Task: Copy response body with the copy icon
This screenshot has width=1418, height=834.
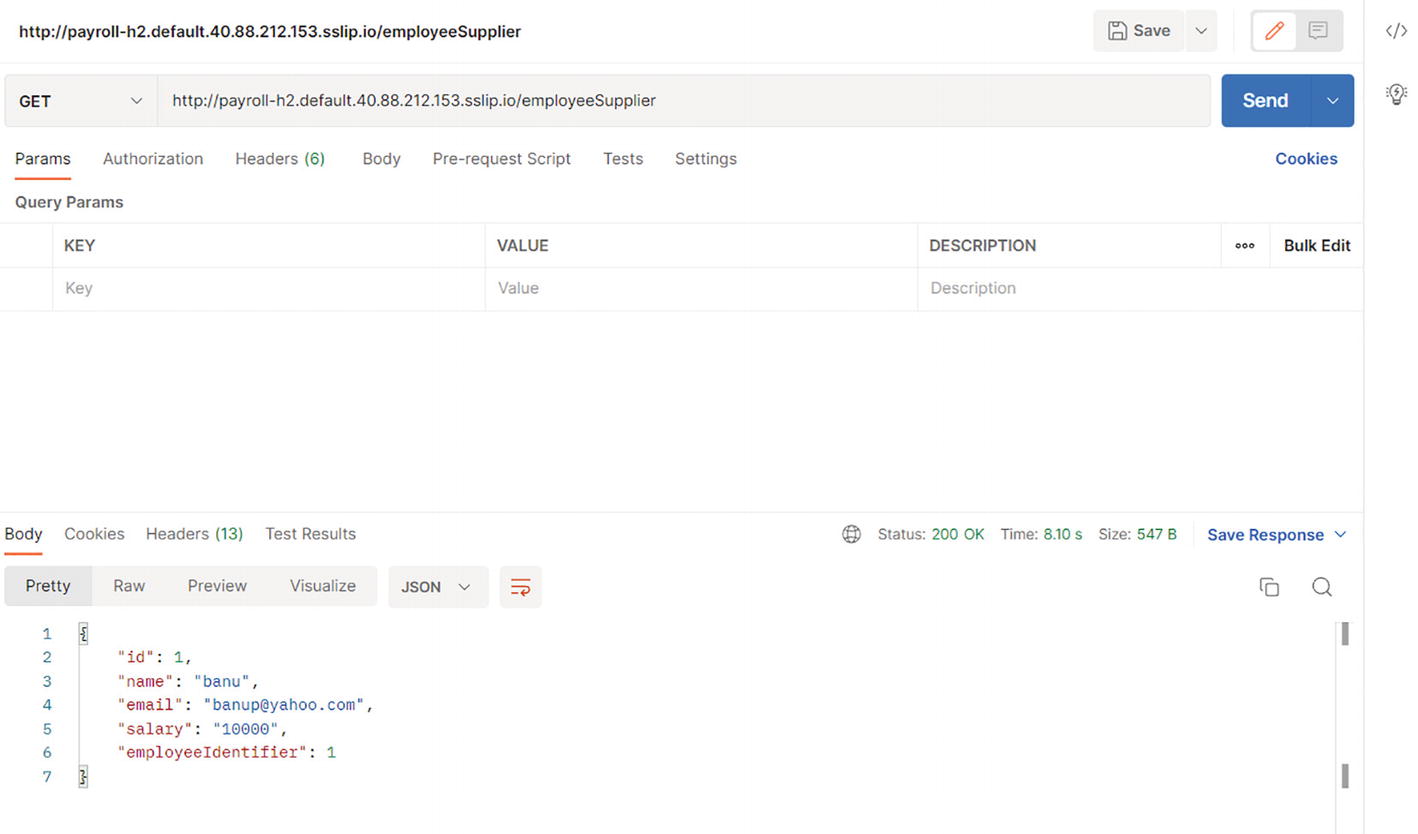Action: [x=1269, y=587]
